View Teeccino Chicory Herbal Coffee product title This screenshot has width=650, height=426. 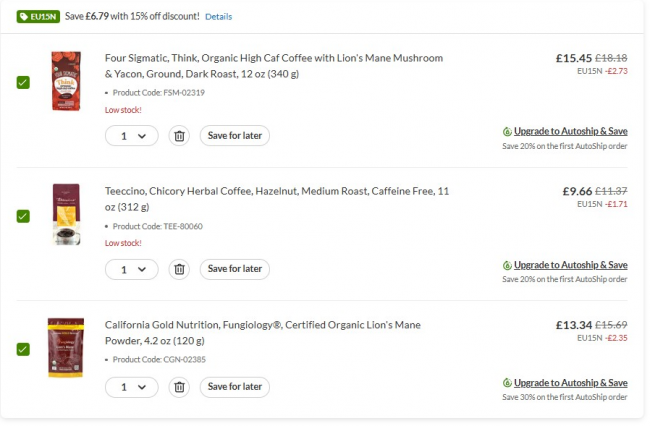point(277,199)
